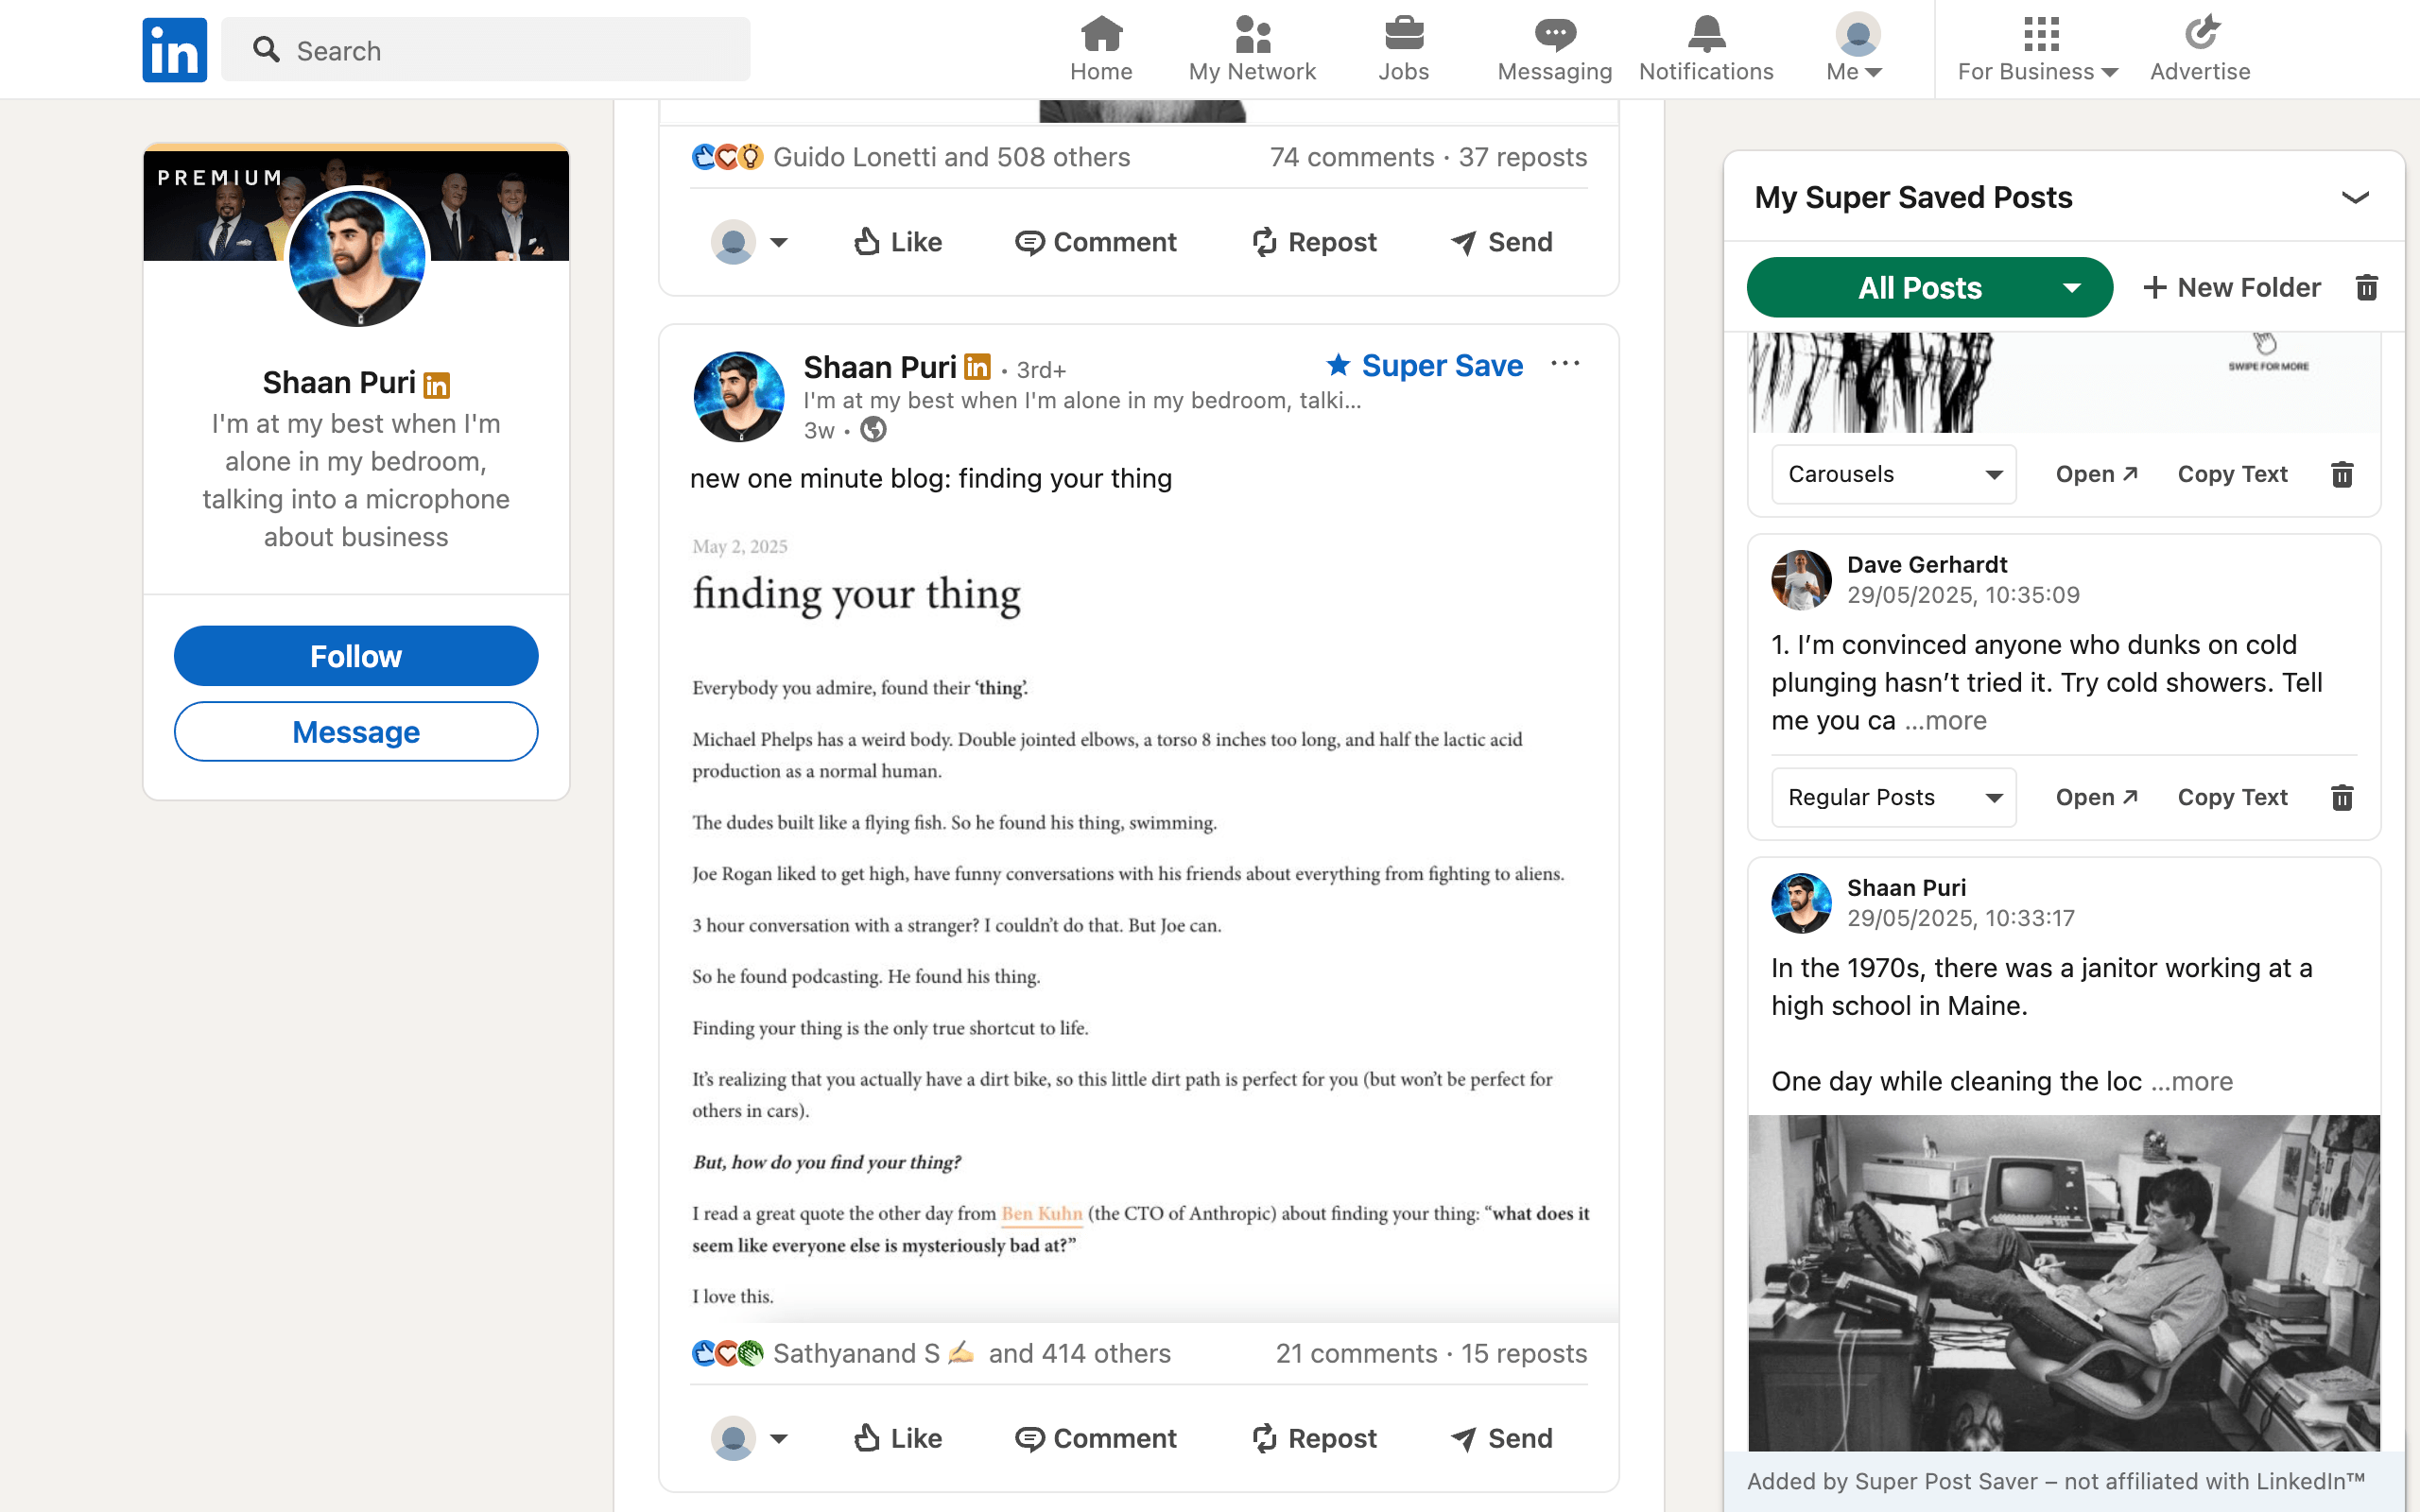2420x1512 pixels.
Task: Expand '...more' on Shaan Puri's saved post
Action: coord(2192,1081)
